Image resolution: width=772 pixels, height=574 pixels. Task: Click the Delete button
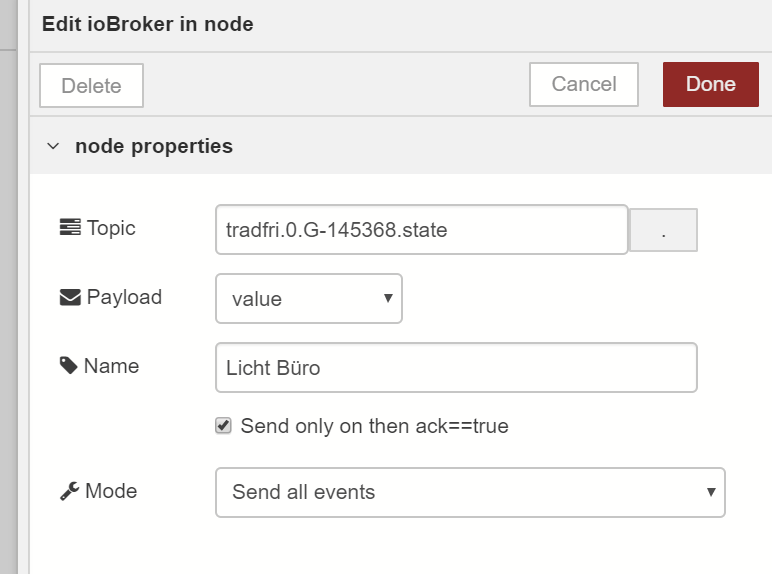(92, 86)
